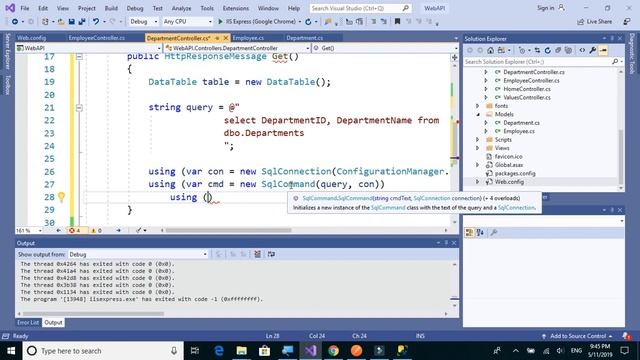Viewport: 640px width, 360px height.
Task: Open Google Chrome from taskbar
Action: click(333, 351)
